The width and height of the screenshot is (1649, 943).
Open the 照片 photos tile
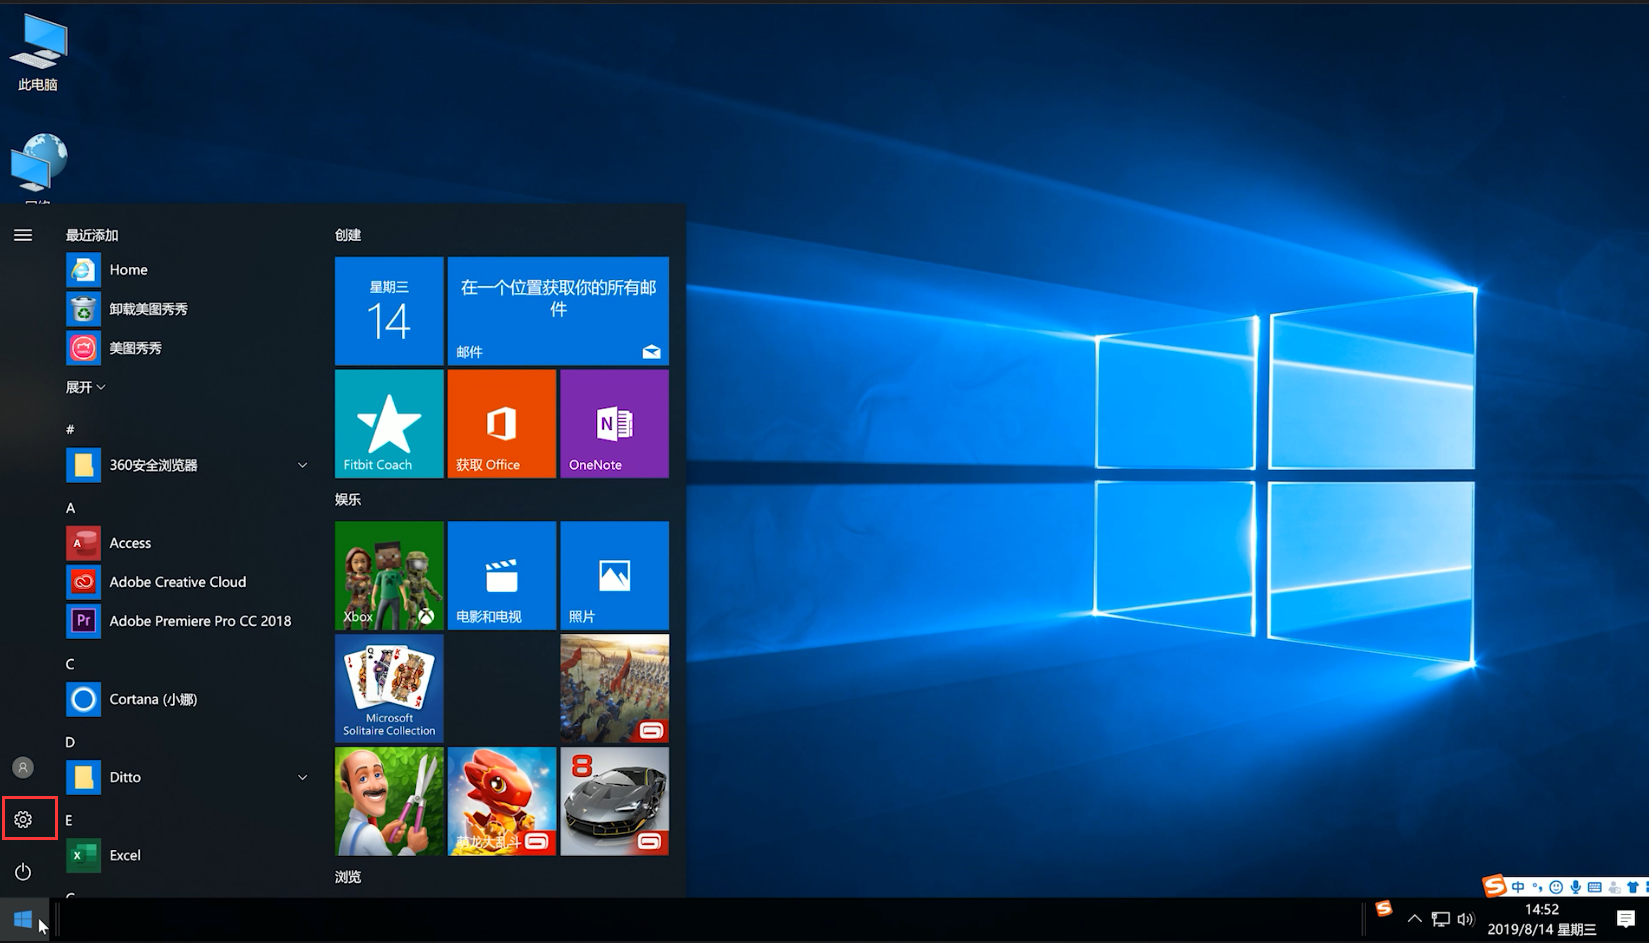[x=615, y=576]
